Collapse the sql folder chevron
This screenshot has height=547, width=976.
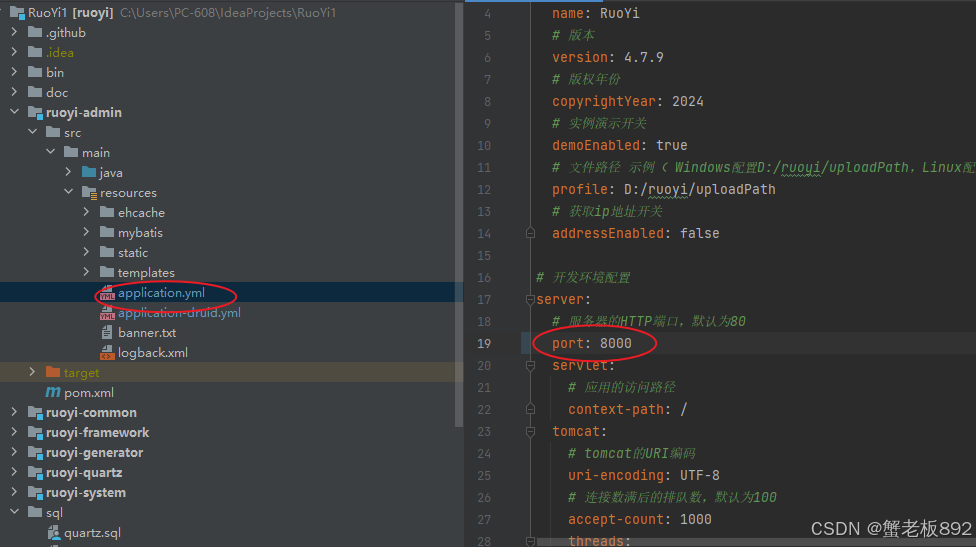click(x=14, y=512)
